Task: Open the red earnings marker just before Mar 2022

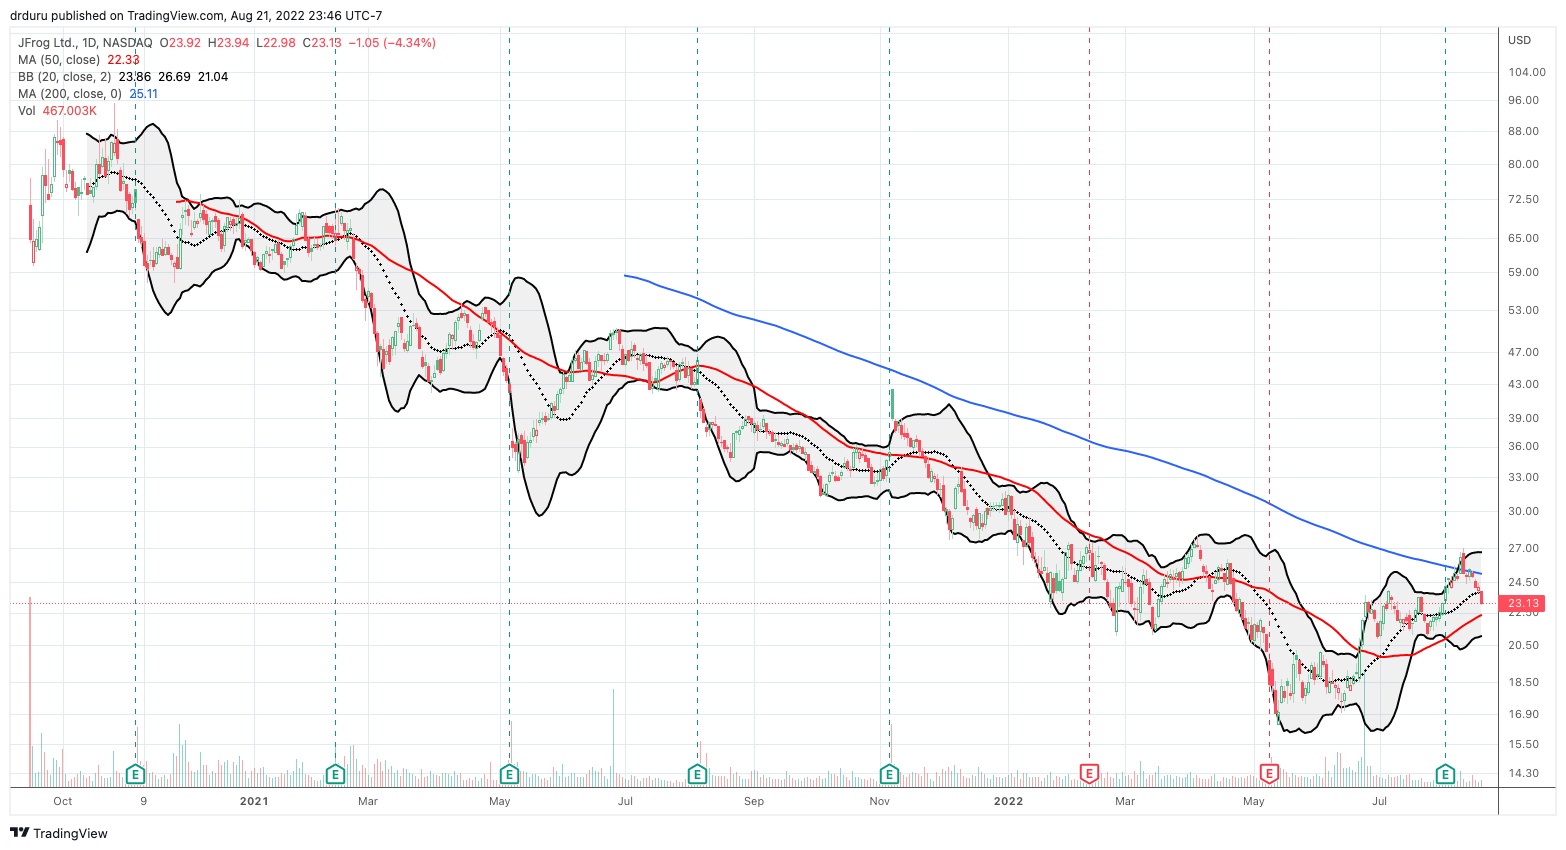Action: (x=1089, y=774)
